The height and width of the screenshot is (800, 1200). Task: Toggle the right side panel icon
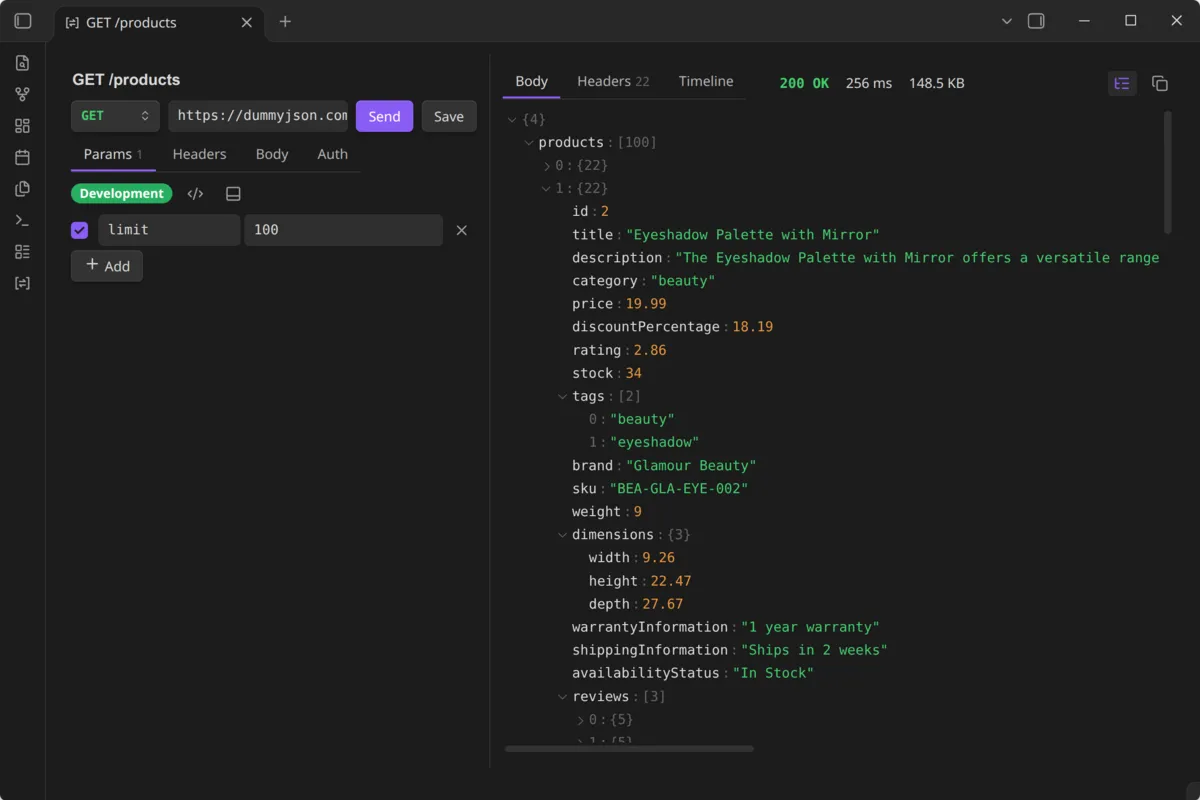tap(1036, 21)
